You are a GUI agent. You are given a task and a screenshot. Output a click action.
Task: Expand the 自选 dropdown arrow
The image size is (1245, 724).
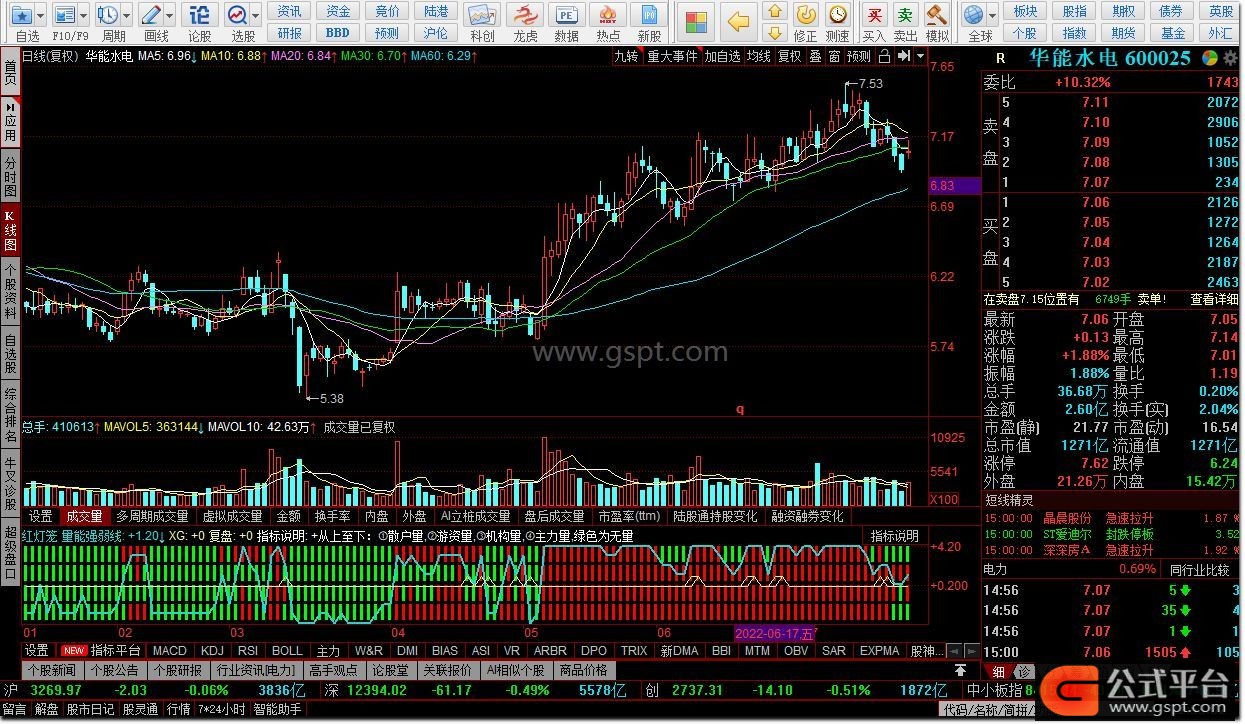(41, 15)
